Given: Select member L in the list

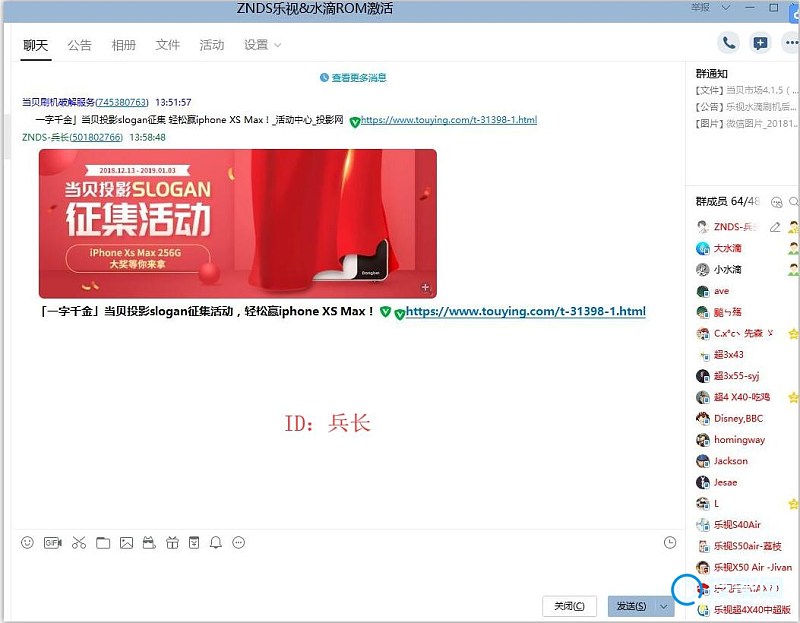Looking at the screenshot, I should (744, 504).
